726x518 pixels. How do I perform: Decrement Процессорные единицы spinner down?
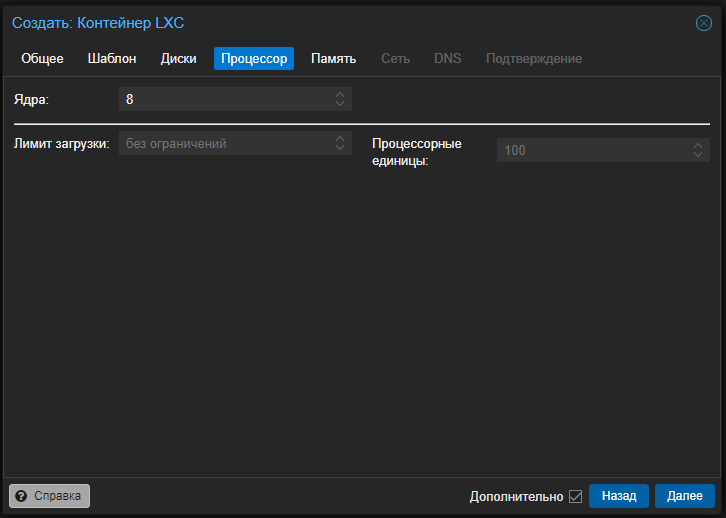698,155
